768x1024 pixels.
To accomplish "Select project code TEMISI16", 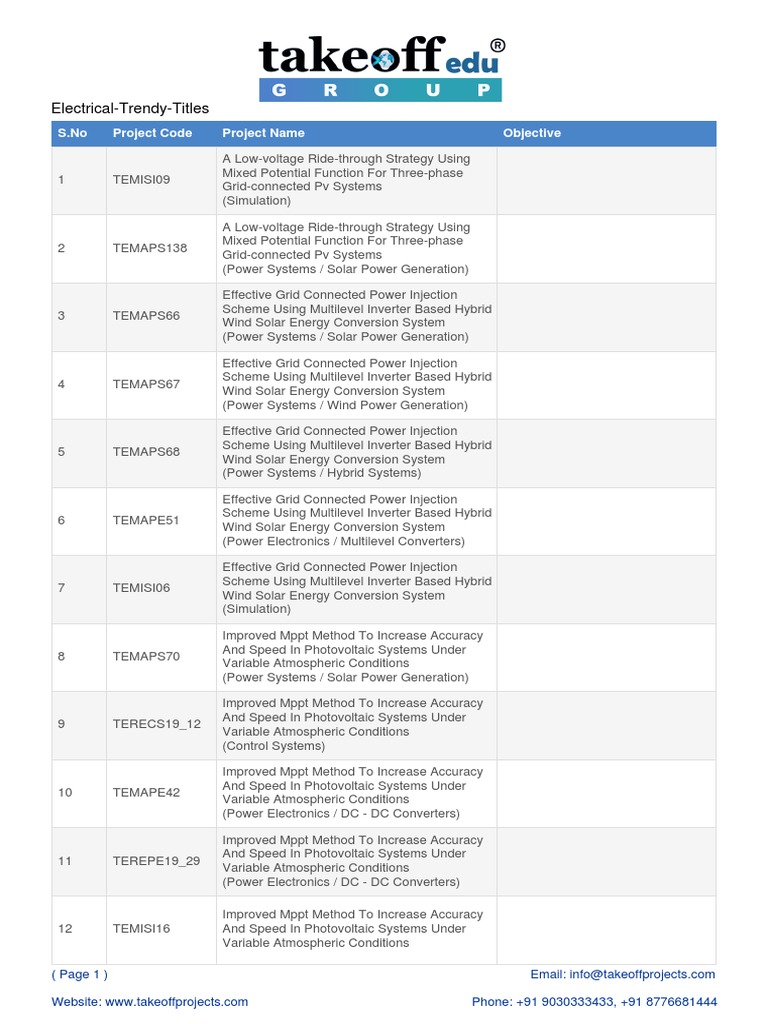I will (x=142, y=928).
